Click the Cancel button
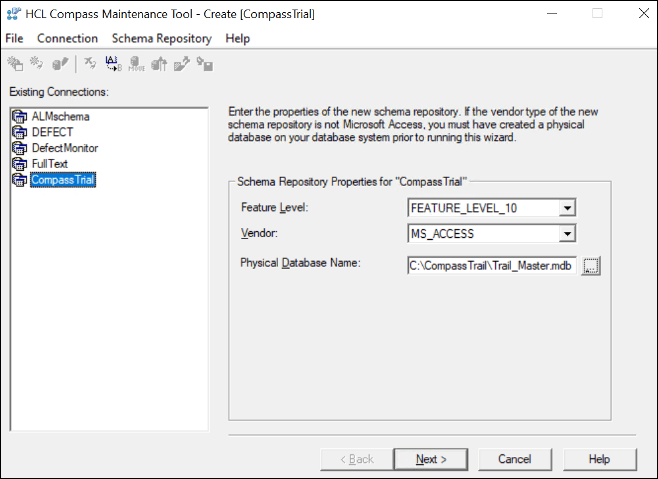The image size is (658, 479). [514, 459]
